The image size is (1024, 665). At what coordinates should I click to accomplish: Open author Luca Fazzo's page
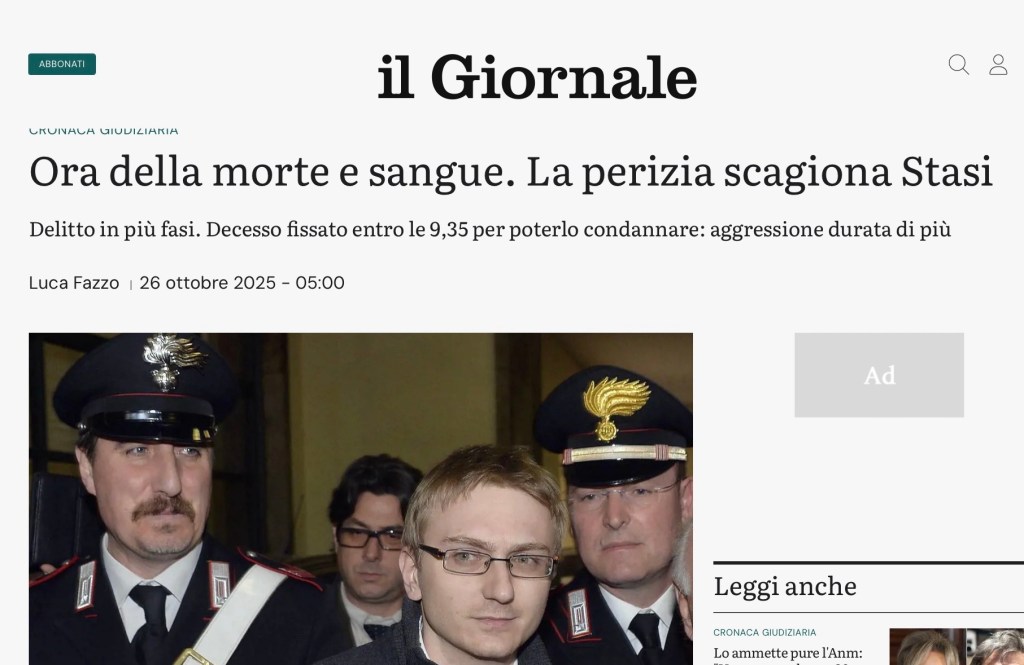click(74, 283)
